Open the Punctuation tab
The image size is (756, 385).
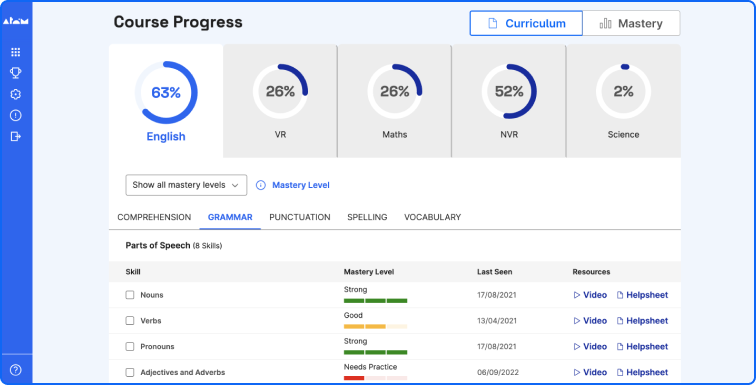300,217
